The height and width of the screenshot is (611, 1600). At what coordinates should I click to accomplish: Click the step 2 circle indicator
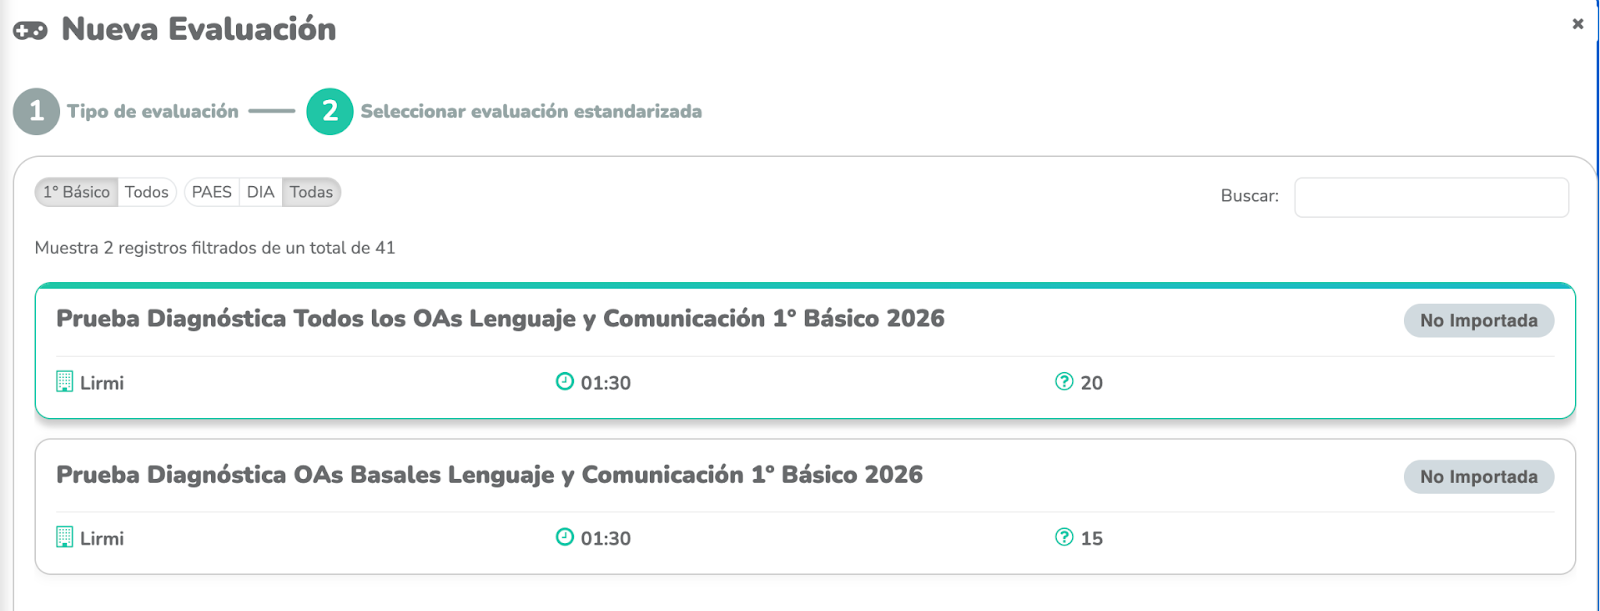[x=330, y=111]
